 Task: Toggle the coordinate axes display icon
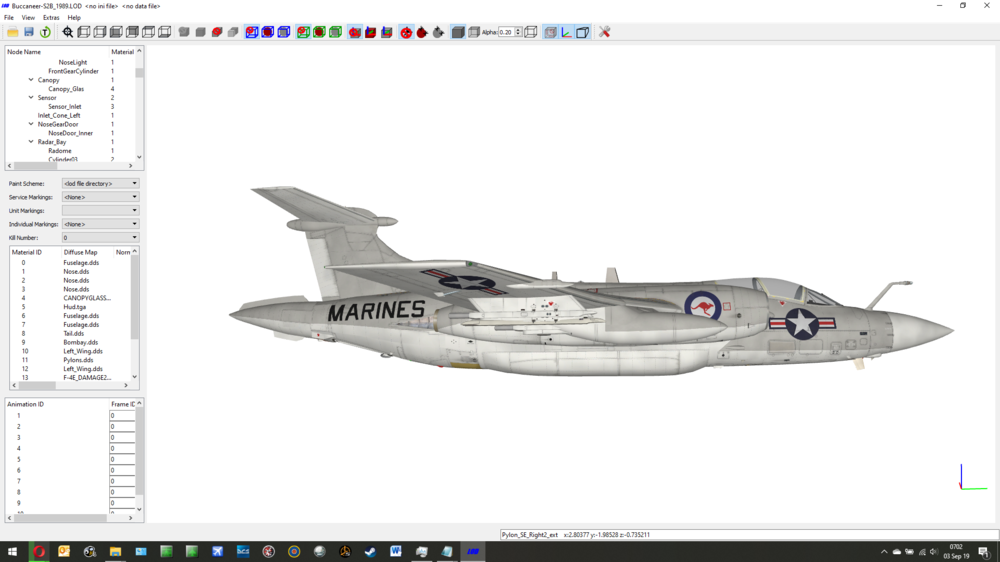click(566, 32)
